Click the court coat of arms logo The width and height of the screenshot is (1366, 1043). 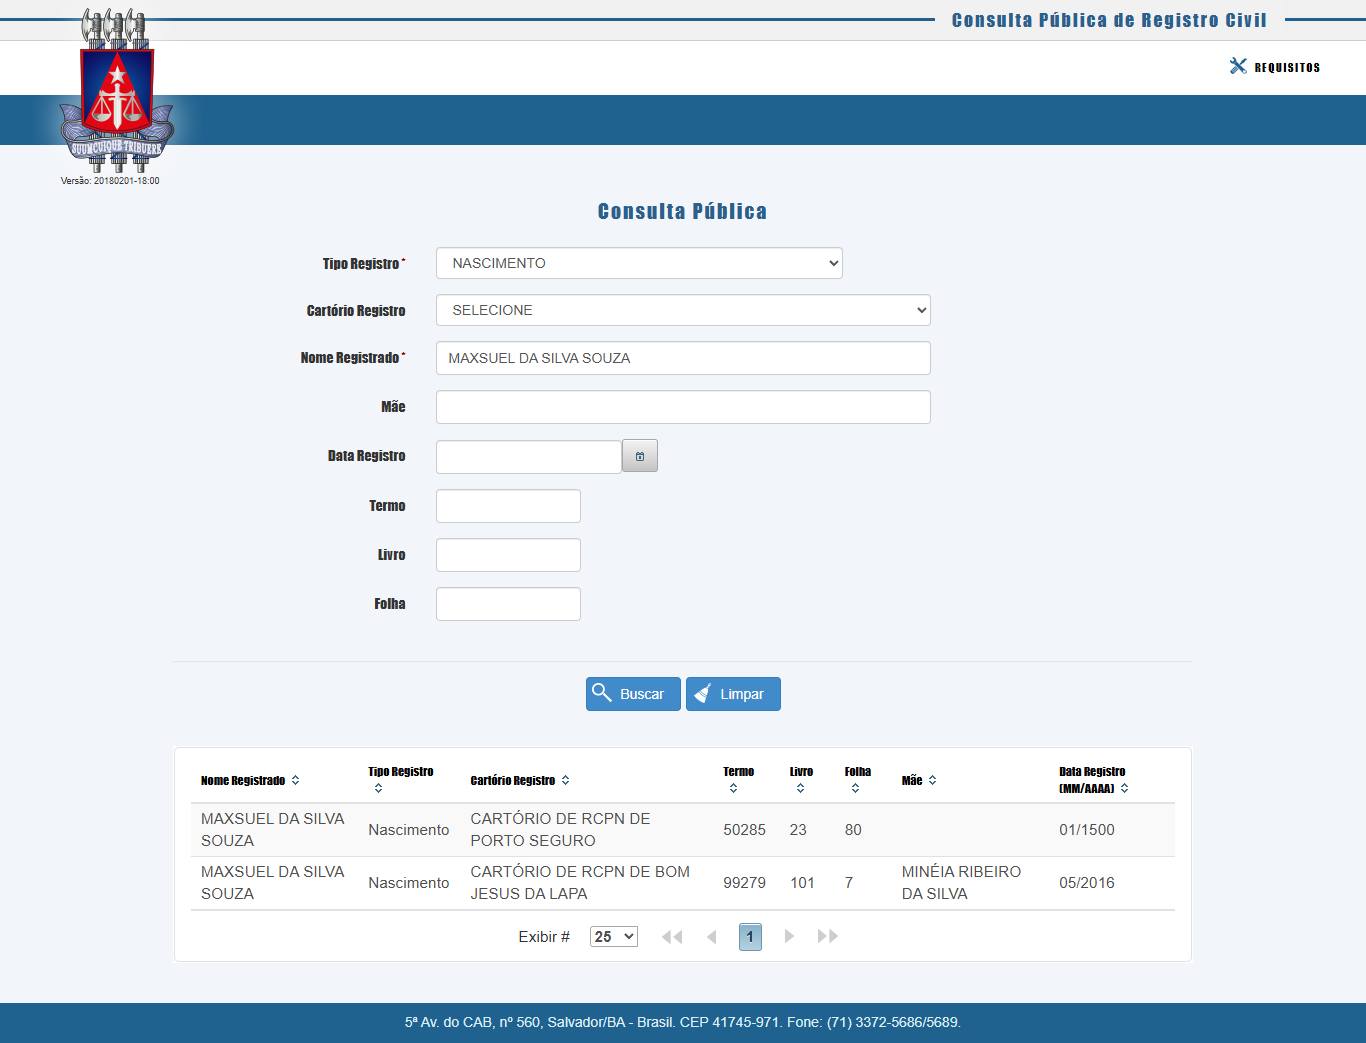pyautogui.click(x=117, y=90)
